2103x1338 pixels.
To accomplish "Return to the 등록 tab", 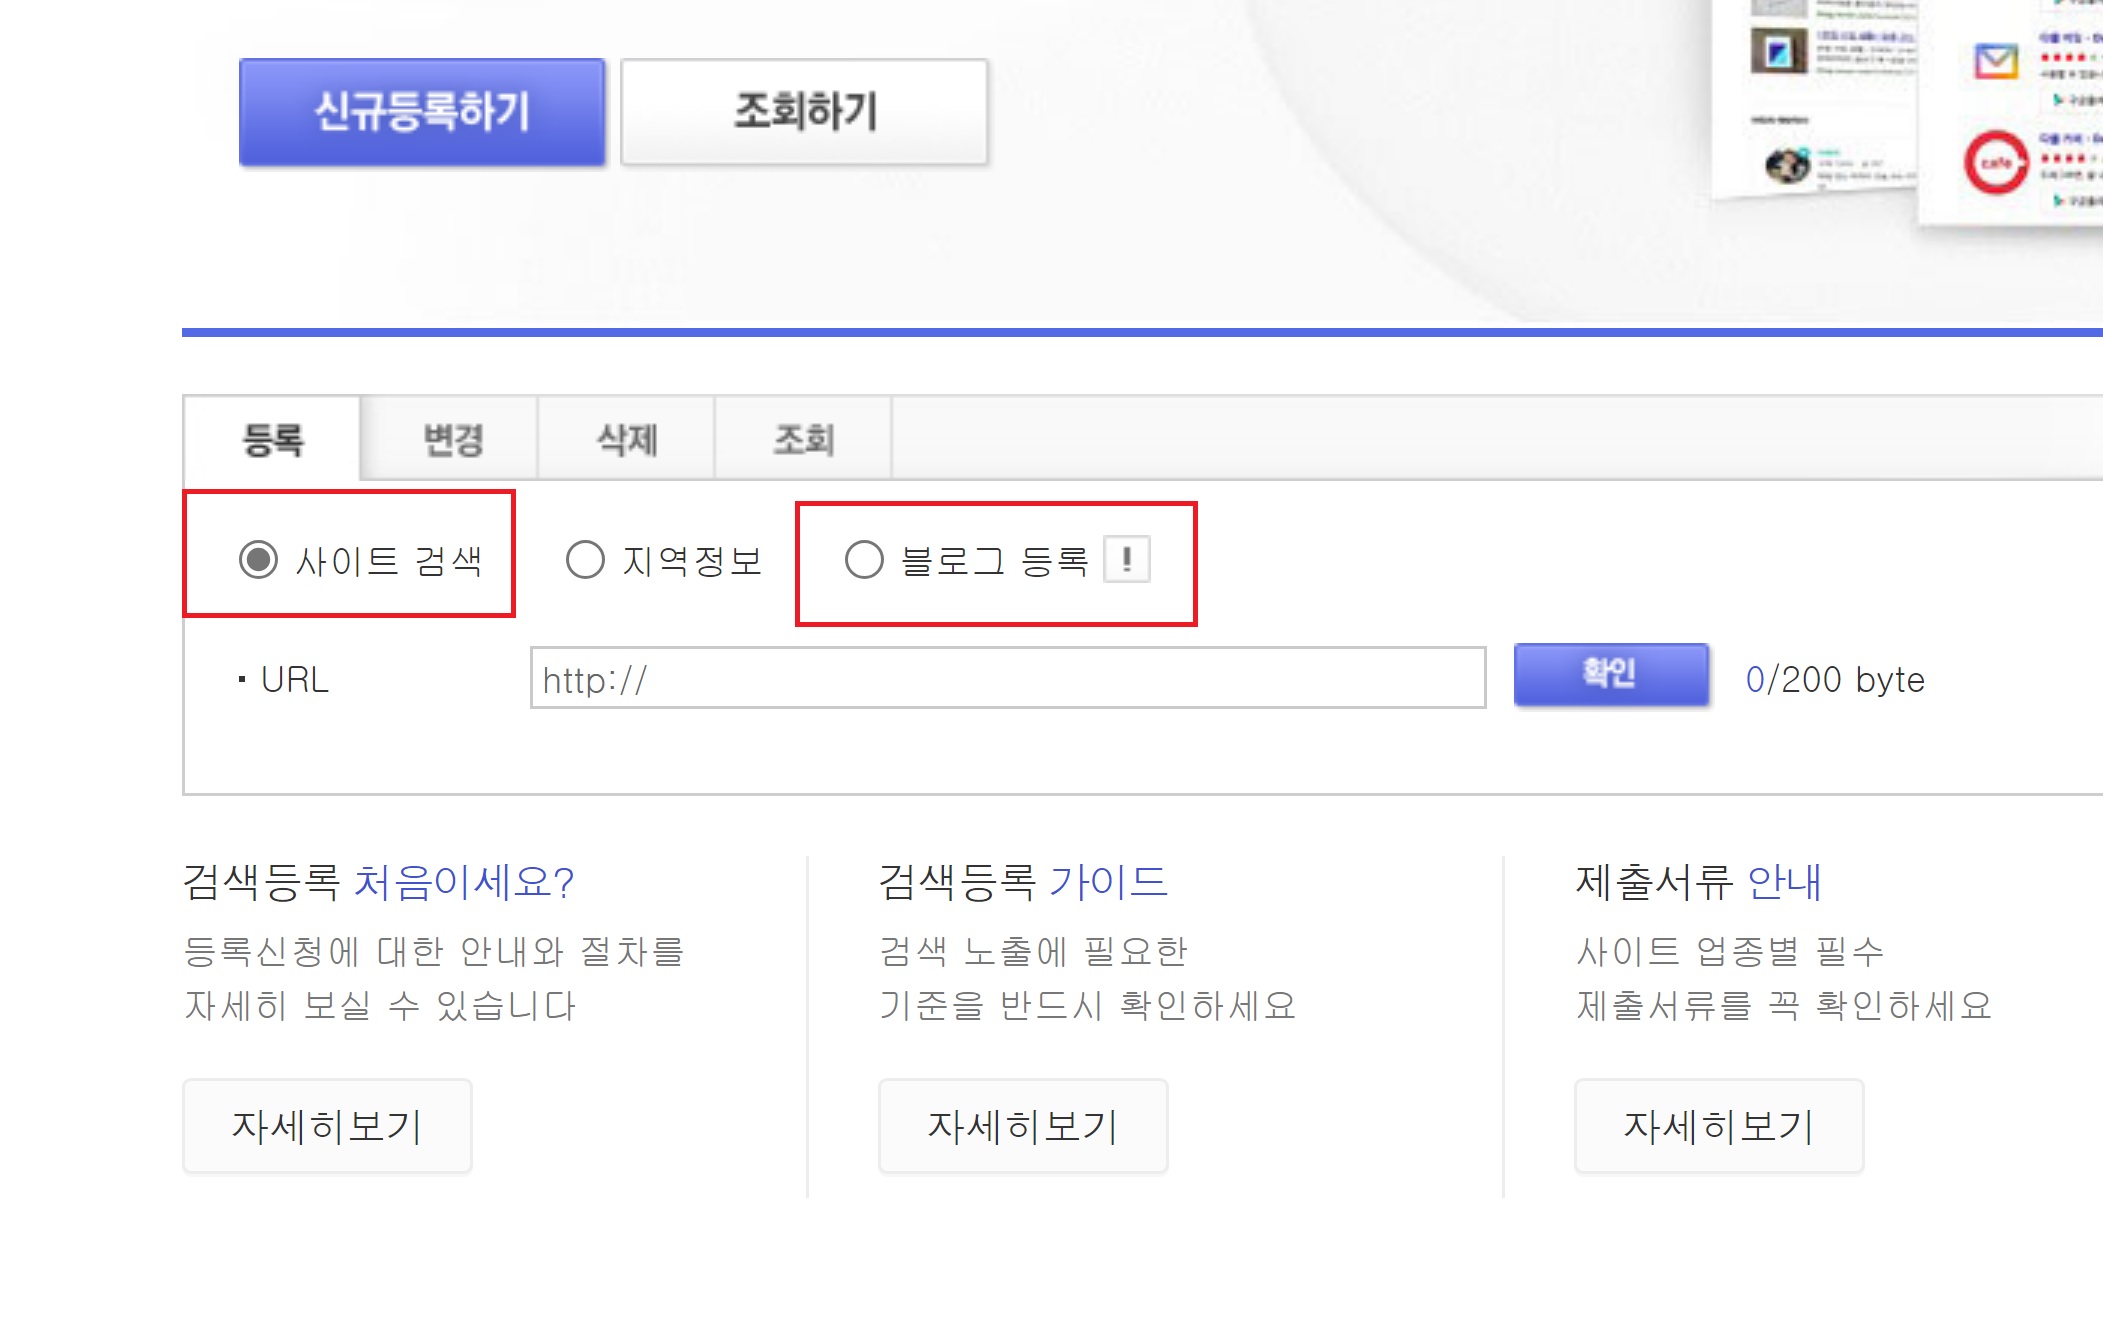I will 270,440.
